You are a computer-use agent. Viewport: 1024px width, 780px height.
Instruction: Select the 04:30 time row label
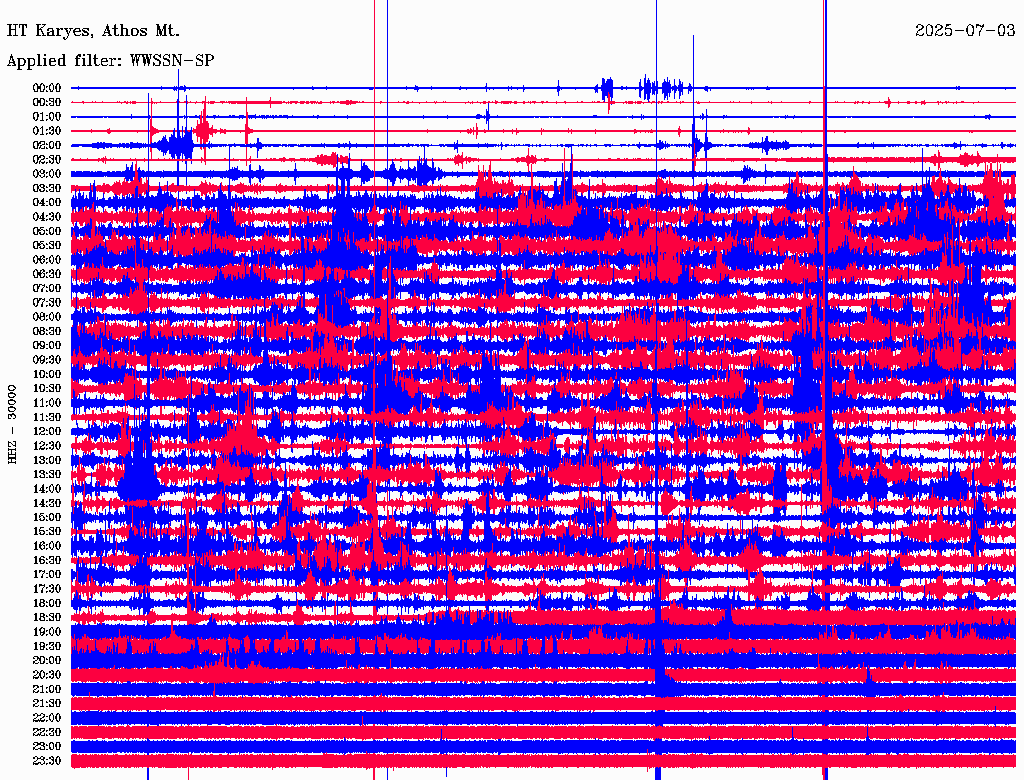[x=47, y=217]
